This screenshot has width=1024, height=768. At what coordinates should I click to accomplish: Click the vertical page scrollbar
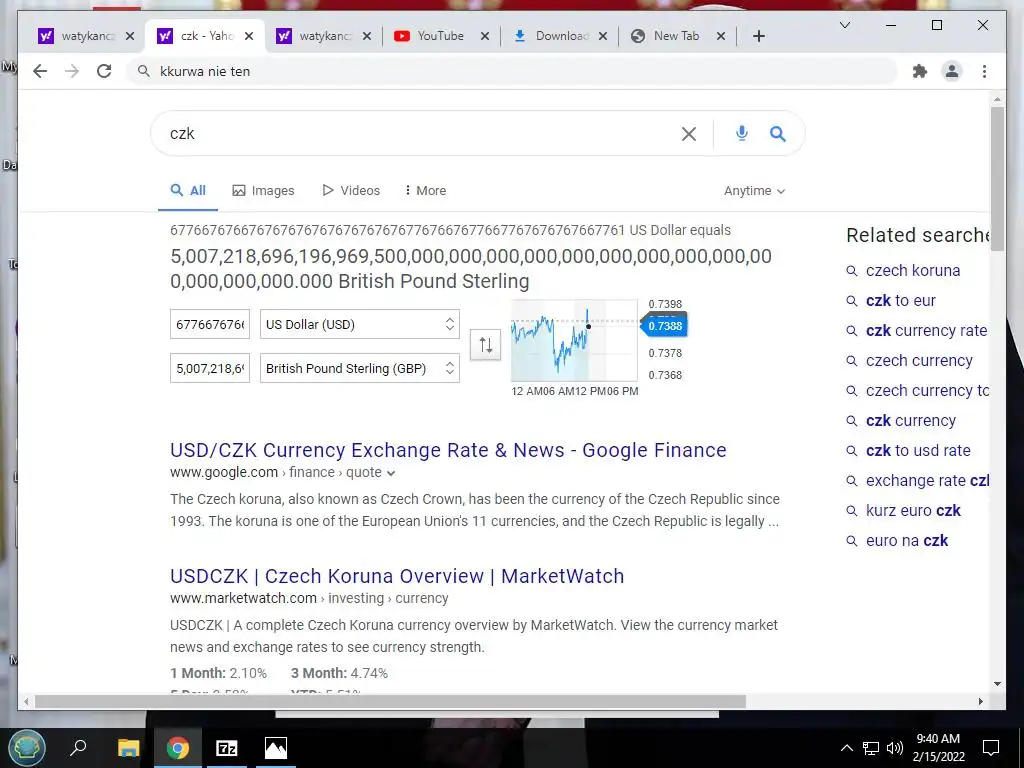(x=997, y=179)
